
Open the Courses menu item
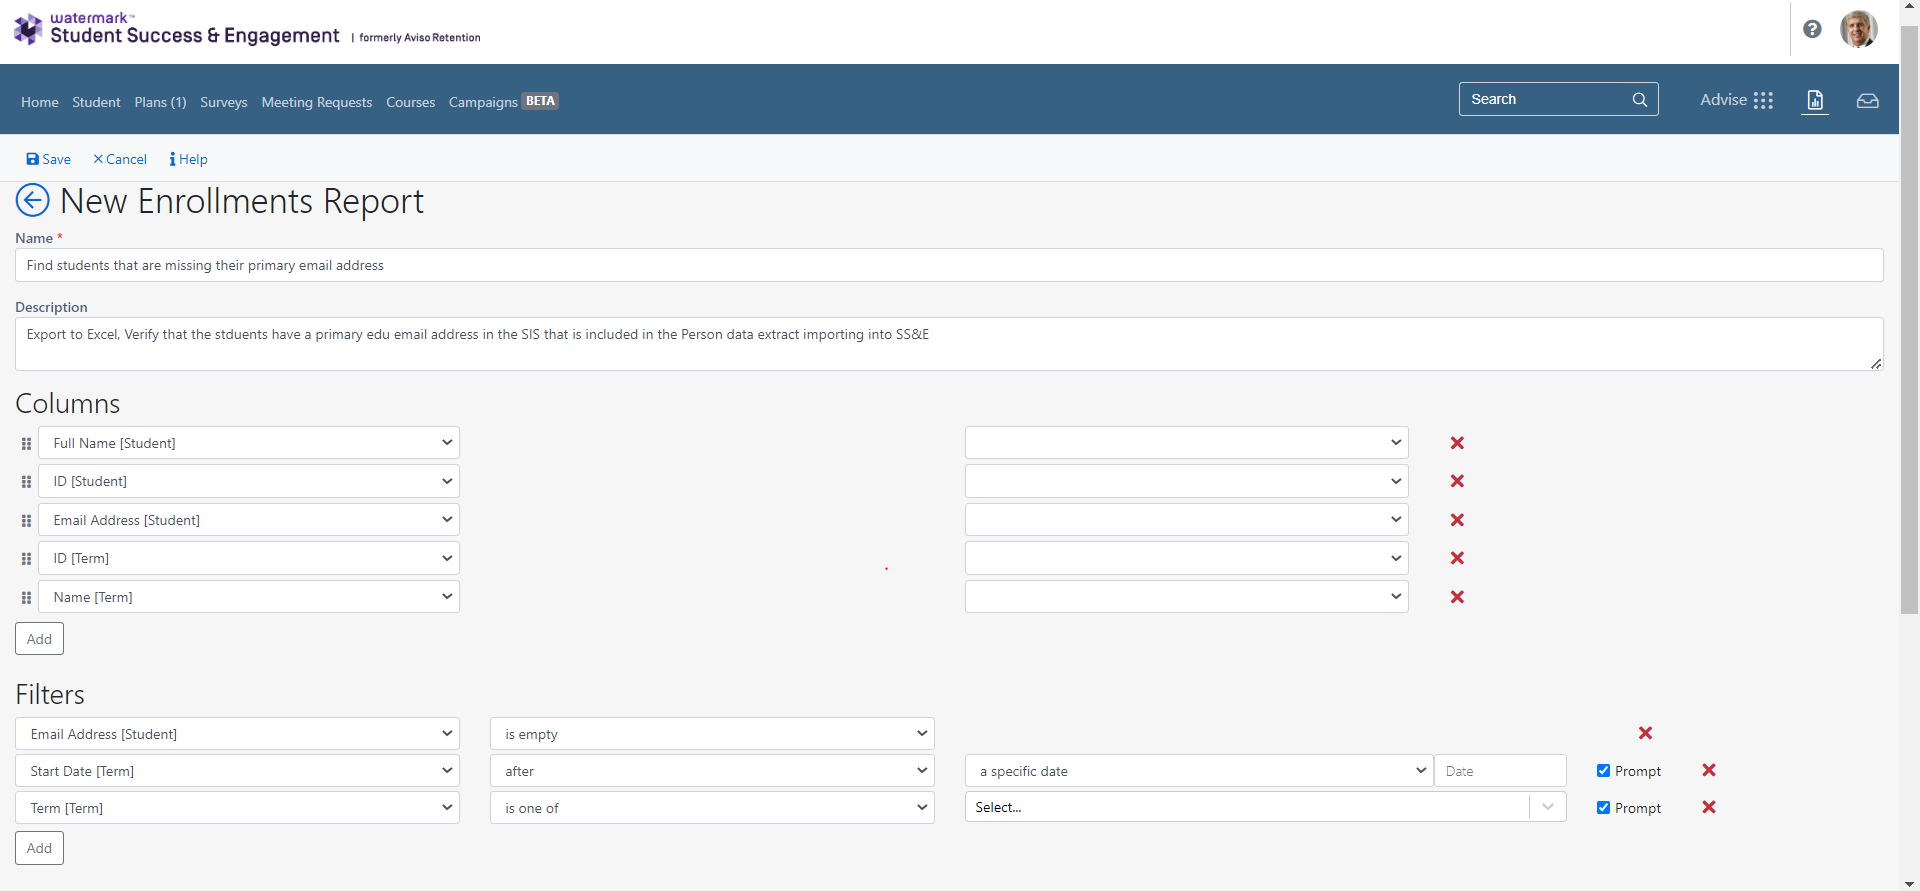pyautogui.click(x=411, y=102)
